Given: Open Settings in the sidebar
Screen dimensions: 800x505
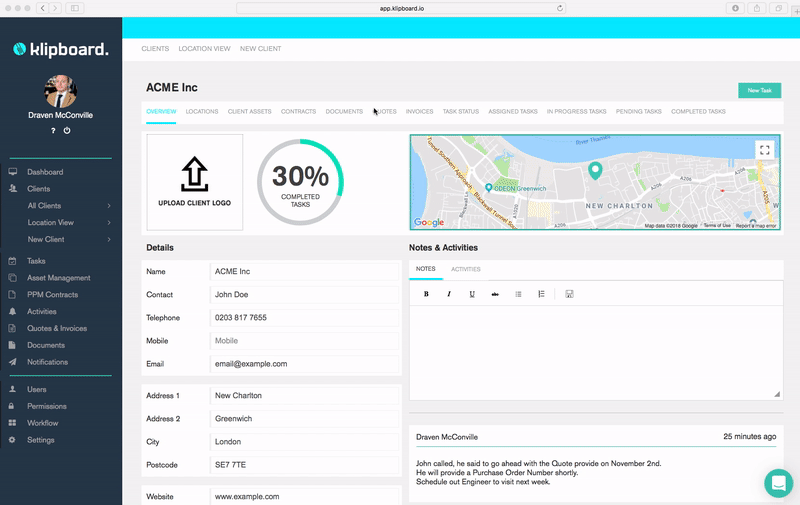Looking at the screenshot, I should click(x=40, y=440).
